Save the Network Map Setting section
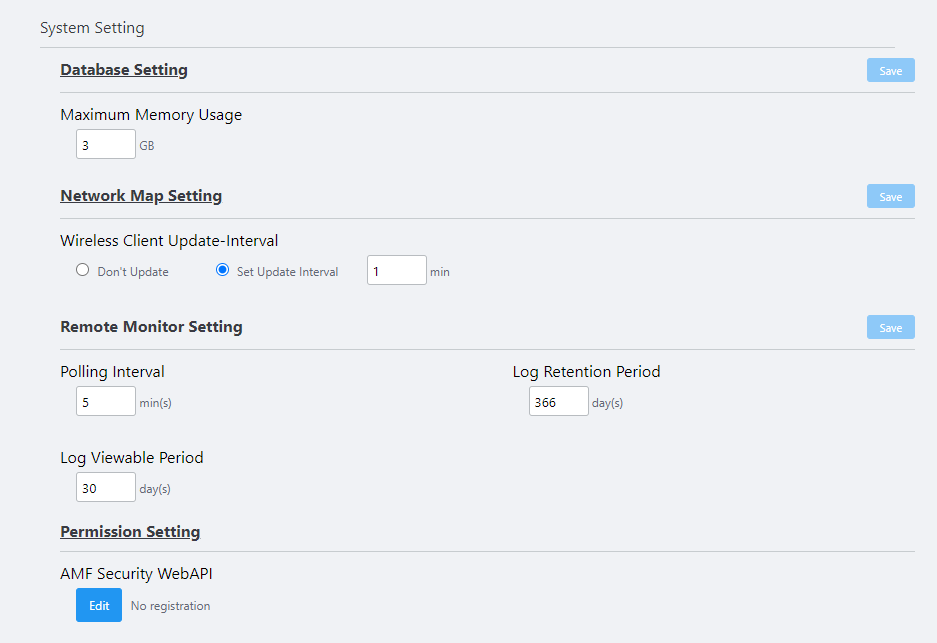Viewport: 937px width, 643px height. pyautogui.click(x=890, y=196)
